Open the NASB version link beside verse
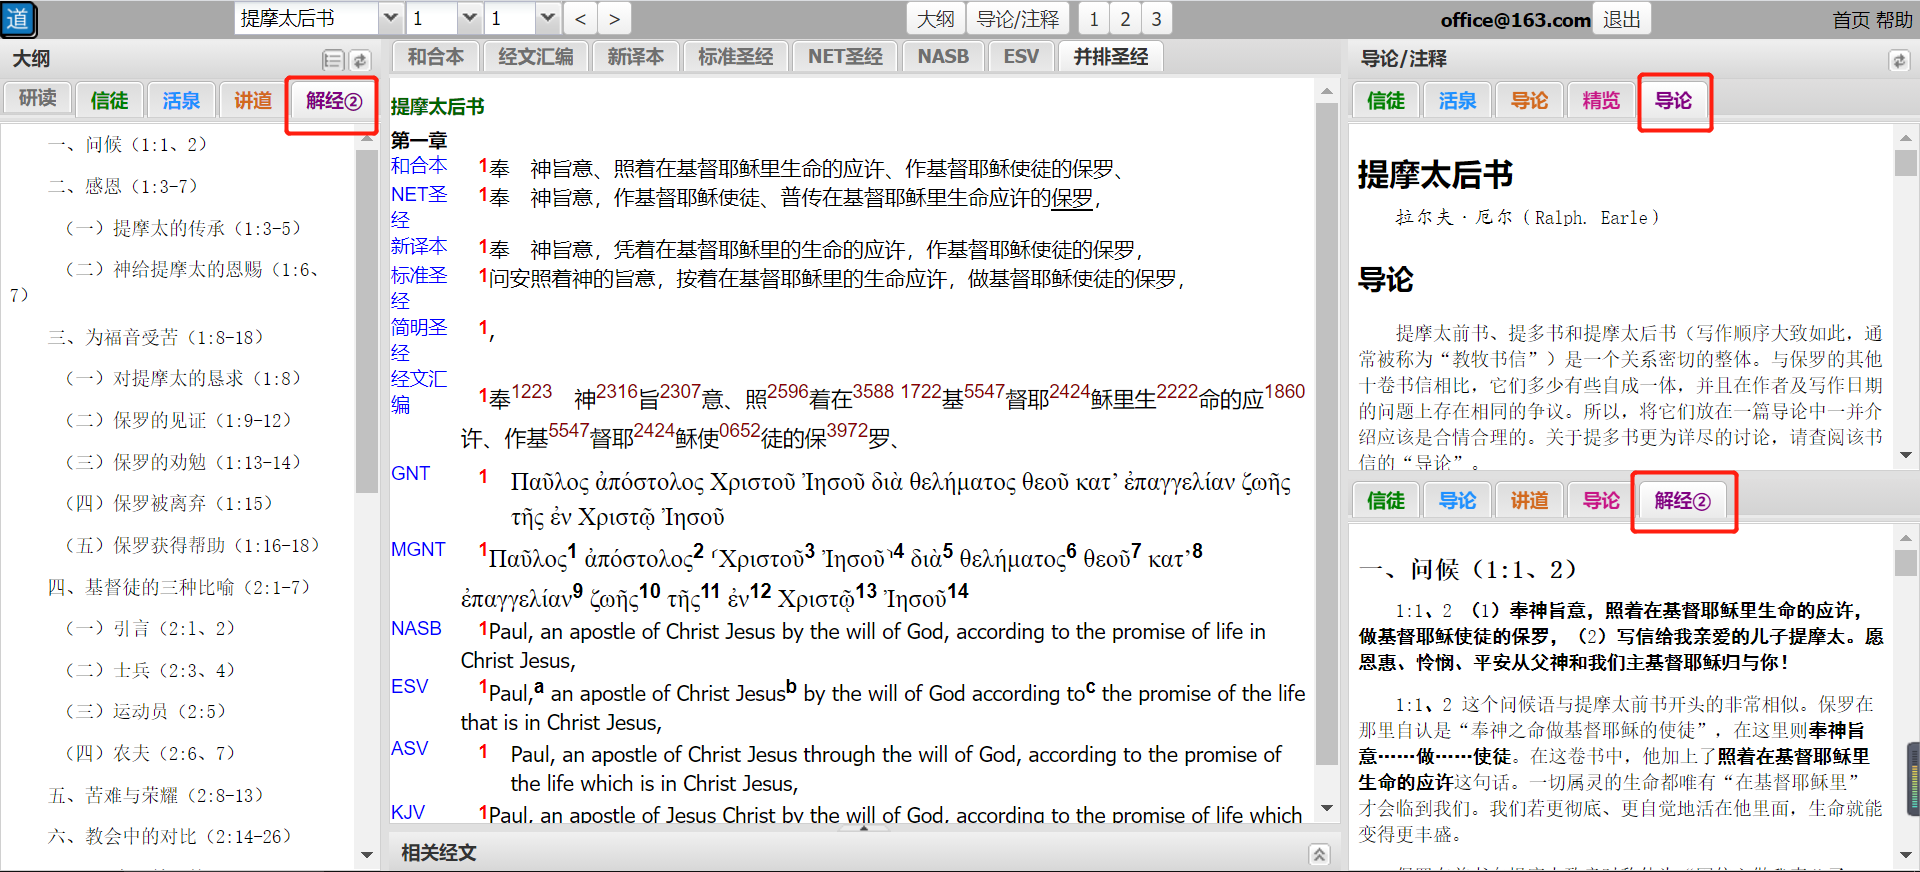1920x872 pixels. (416, 629)
